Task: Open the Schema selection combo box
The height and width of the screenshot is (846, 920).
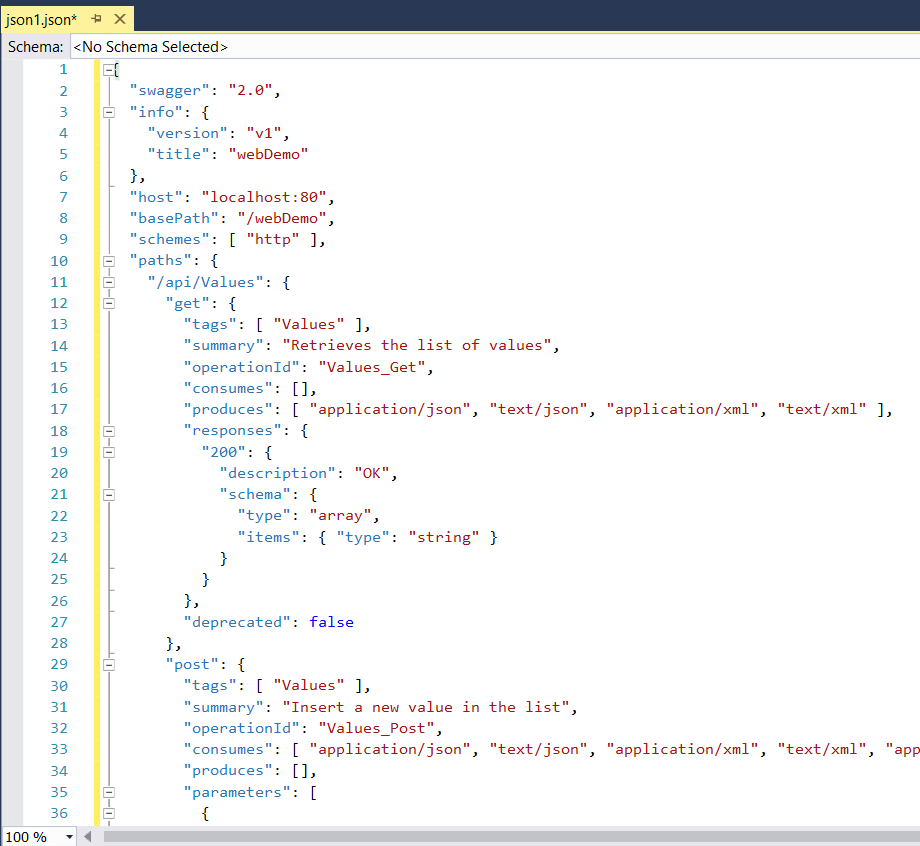Action: (495, 47)
